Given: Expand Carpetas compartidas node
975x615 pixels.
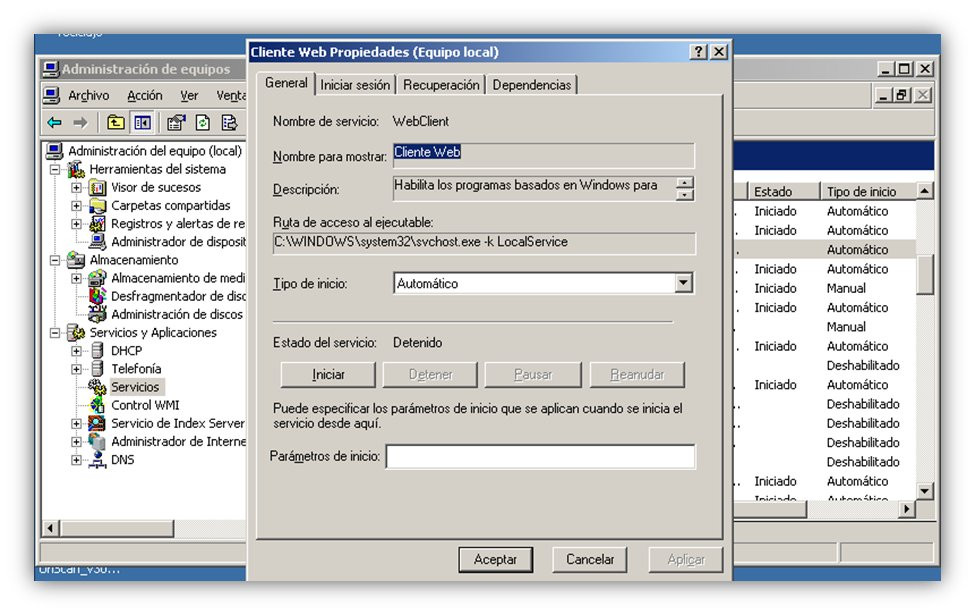Looking at the screenshot, I should click(76, 205).
